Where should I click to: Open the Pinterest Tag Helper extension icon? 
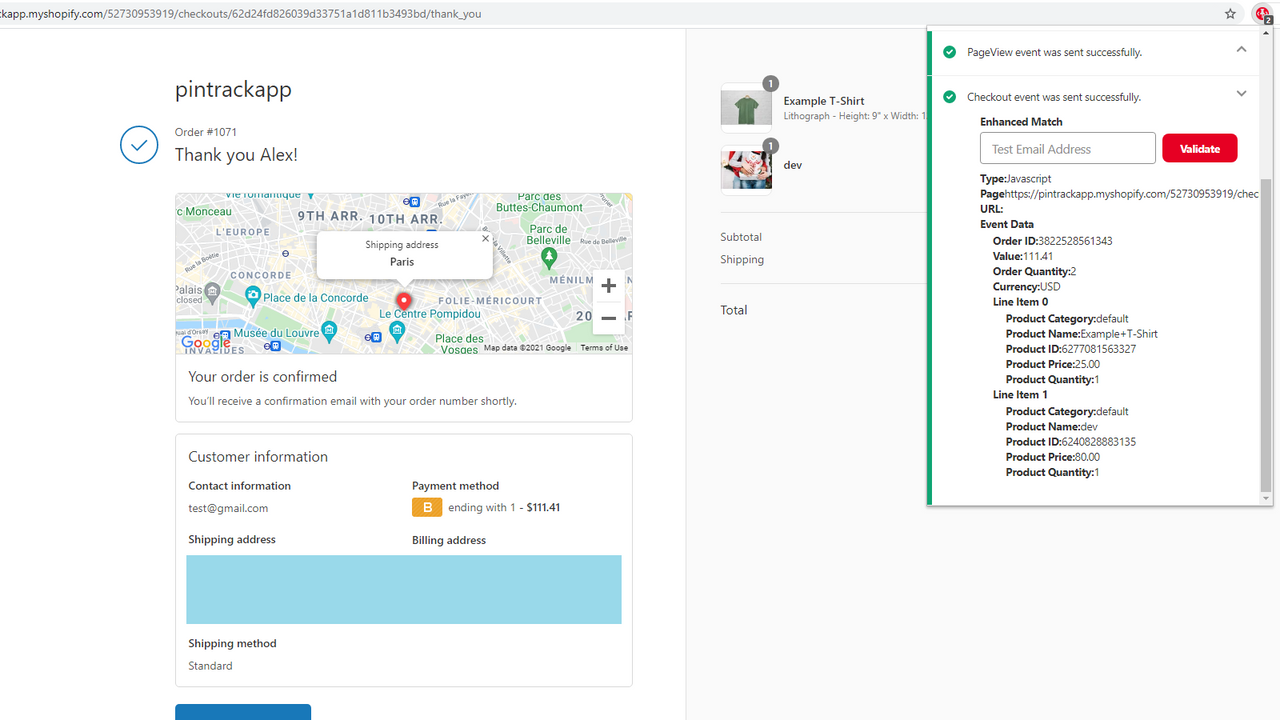1262,14
